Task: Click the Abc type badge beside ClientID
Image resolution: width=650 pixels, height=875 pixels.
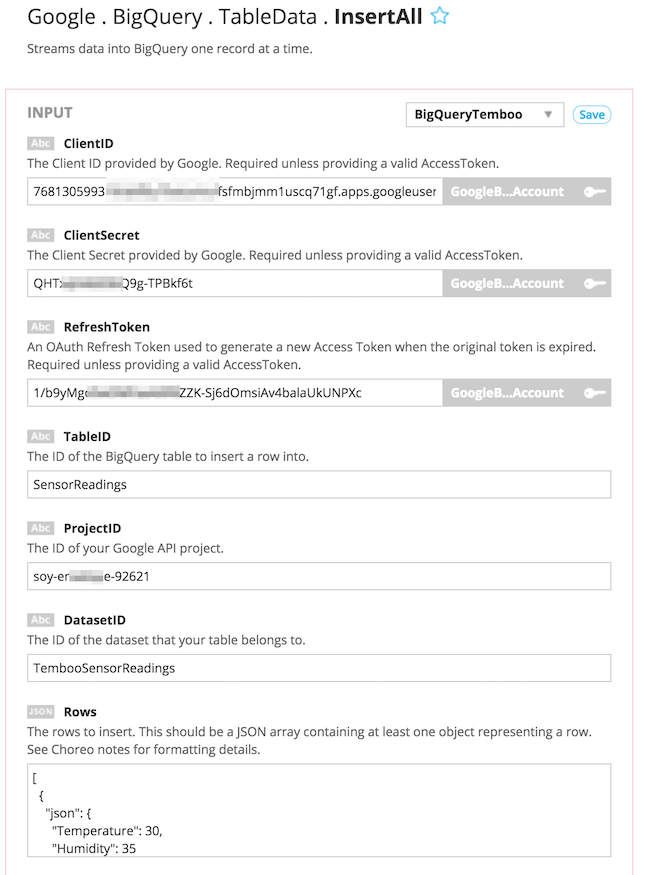Action: 40,144
